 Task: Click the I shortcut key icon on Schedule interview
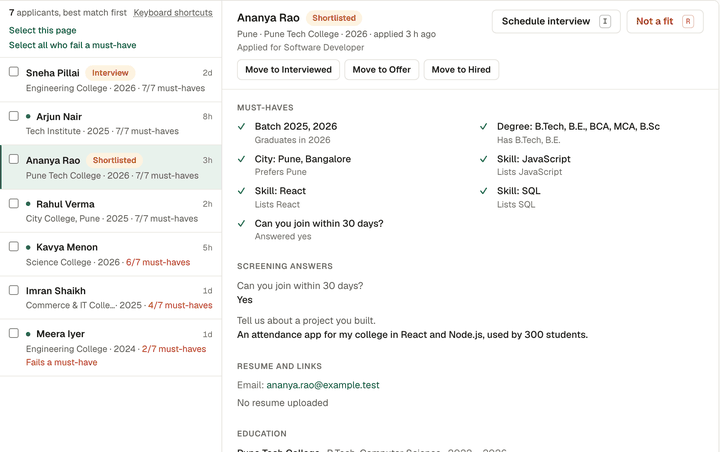coord(605,21)
